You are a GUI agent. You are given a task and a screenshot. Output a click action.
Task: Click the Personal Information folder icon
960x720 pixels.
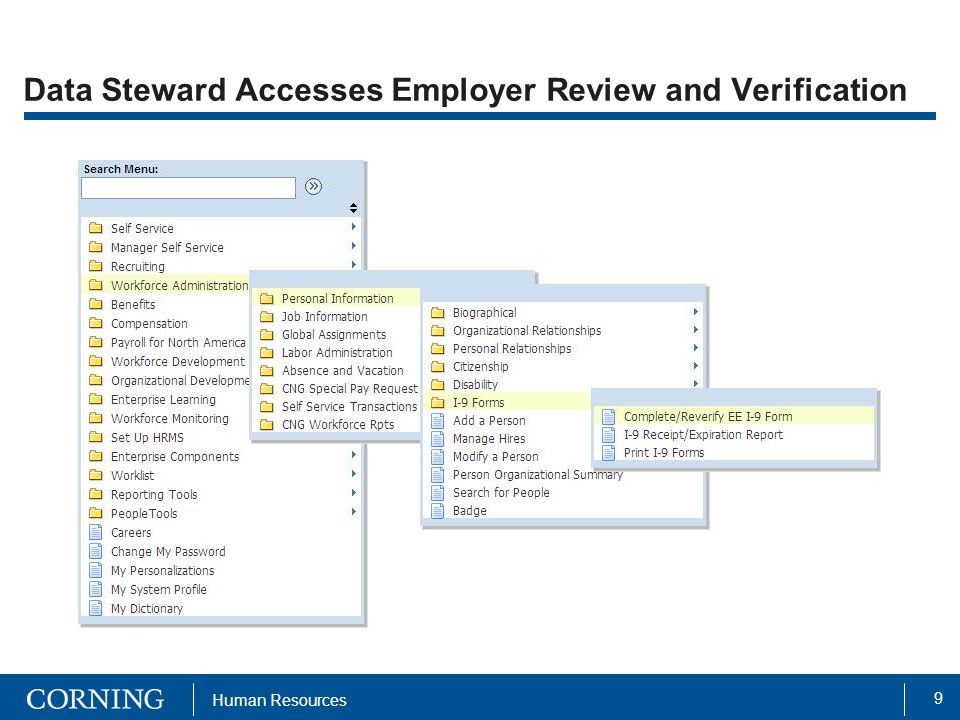click(x=266, y=298)
